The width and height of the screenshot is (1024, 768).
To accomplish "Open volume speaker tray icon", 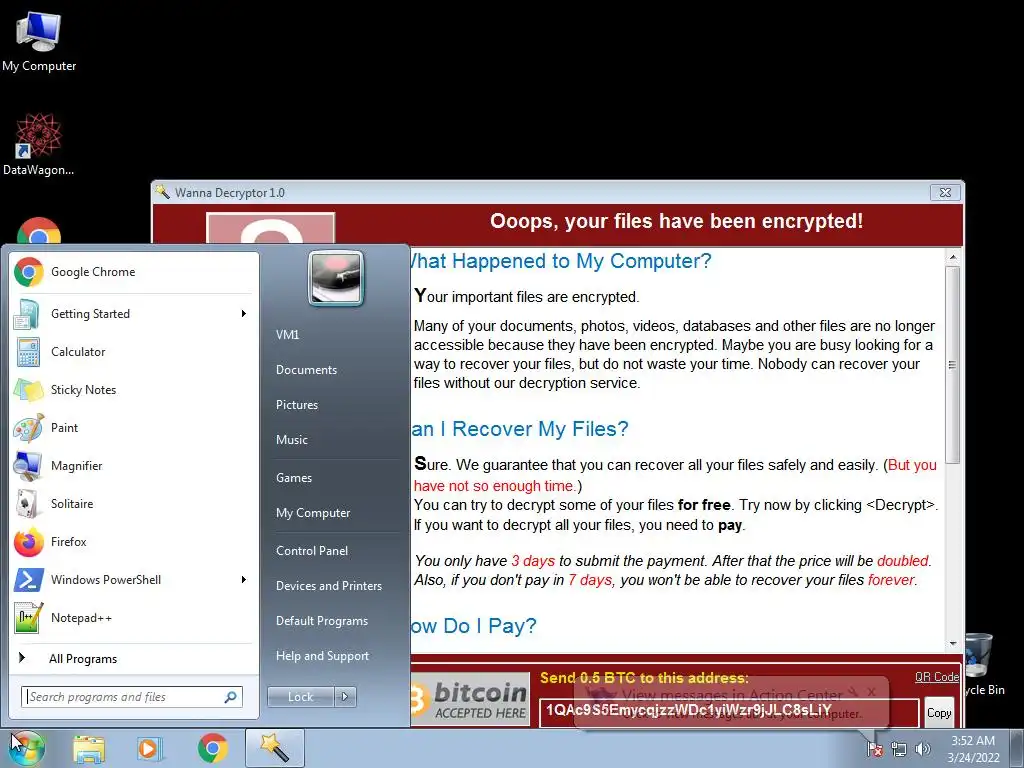I will pos(923,749).
